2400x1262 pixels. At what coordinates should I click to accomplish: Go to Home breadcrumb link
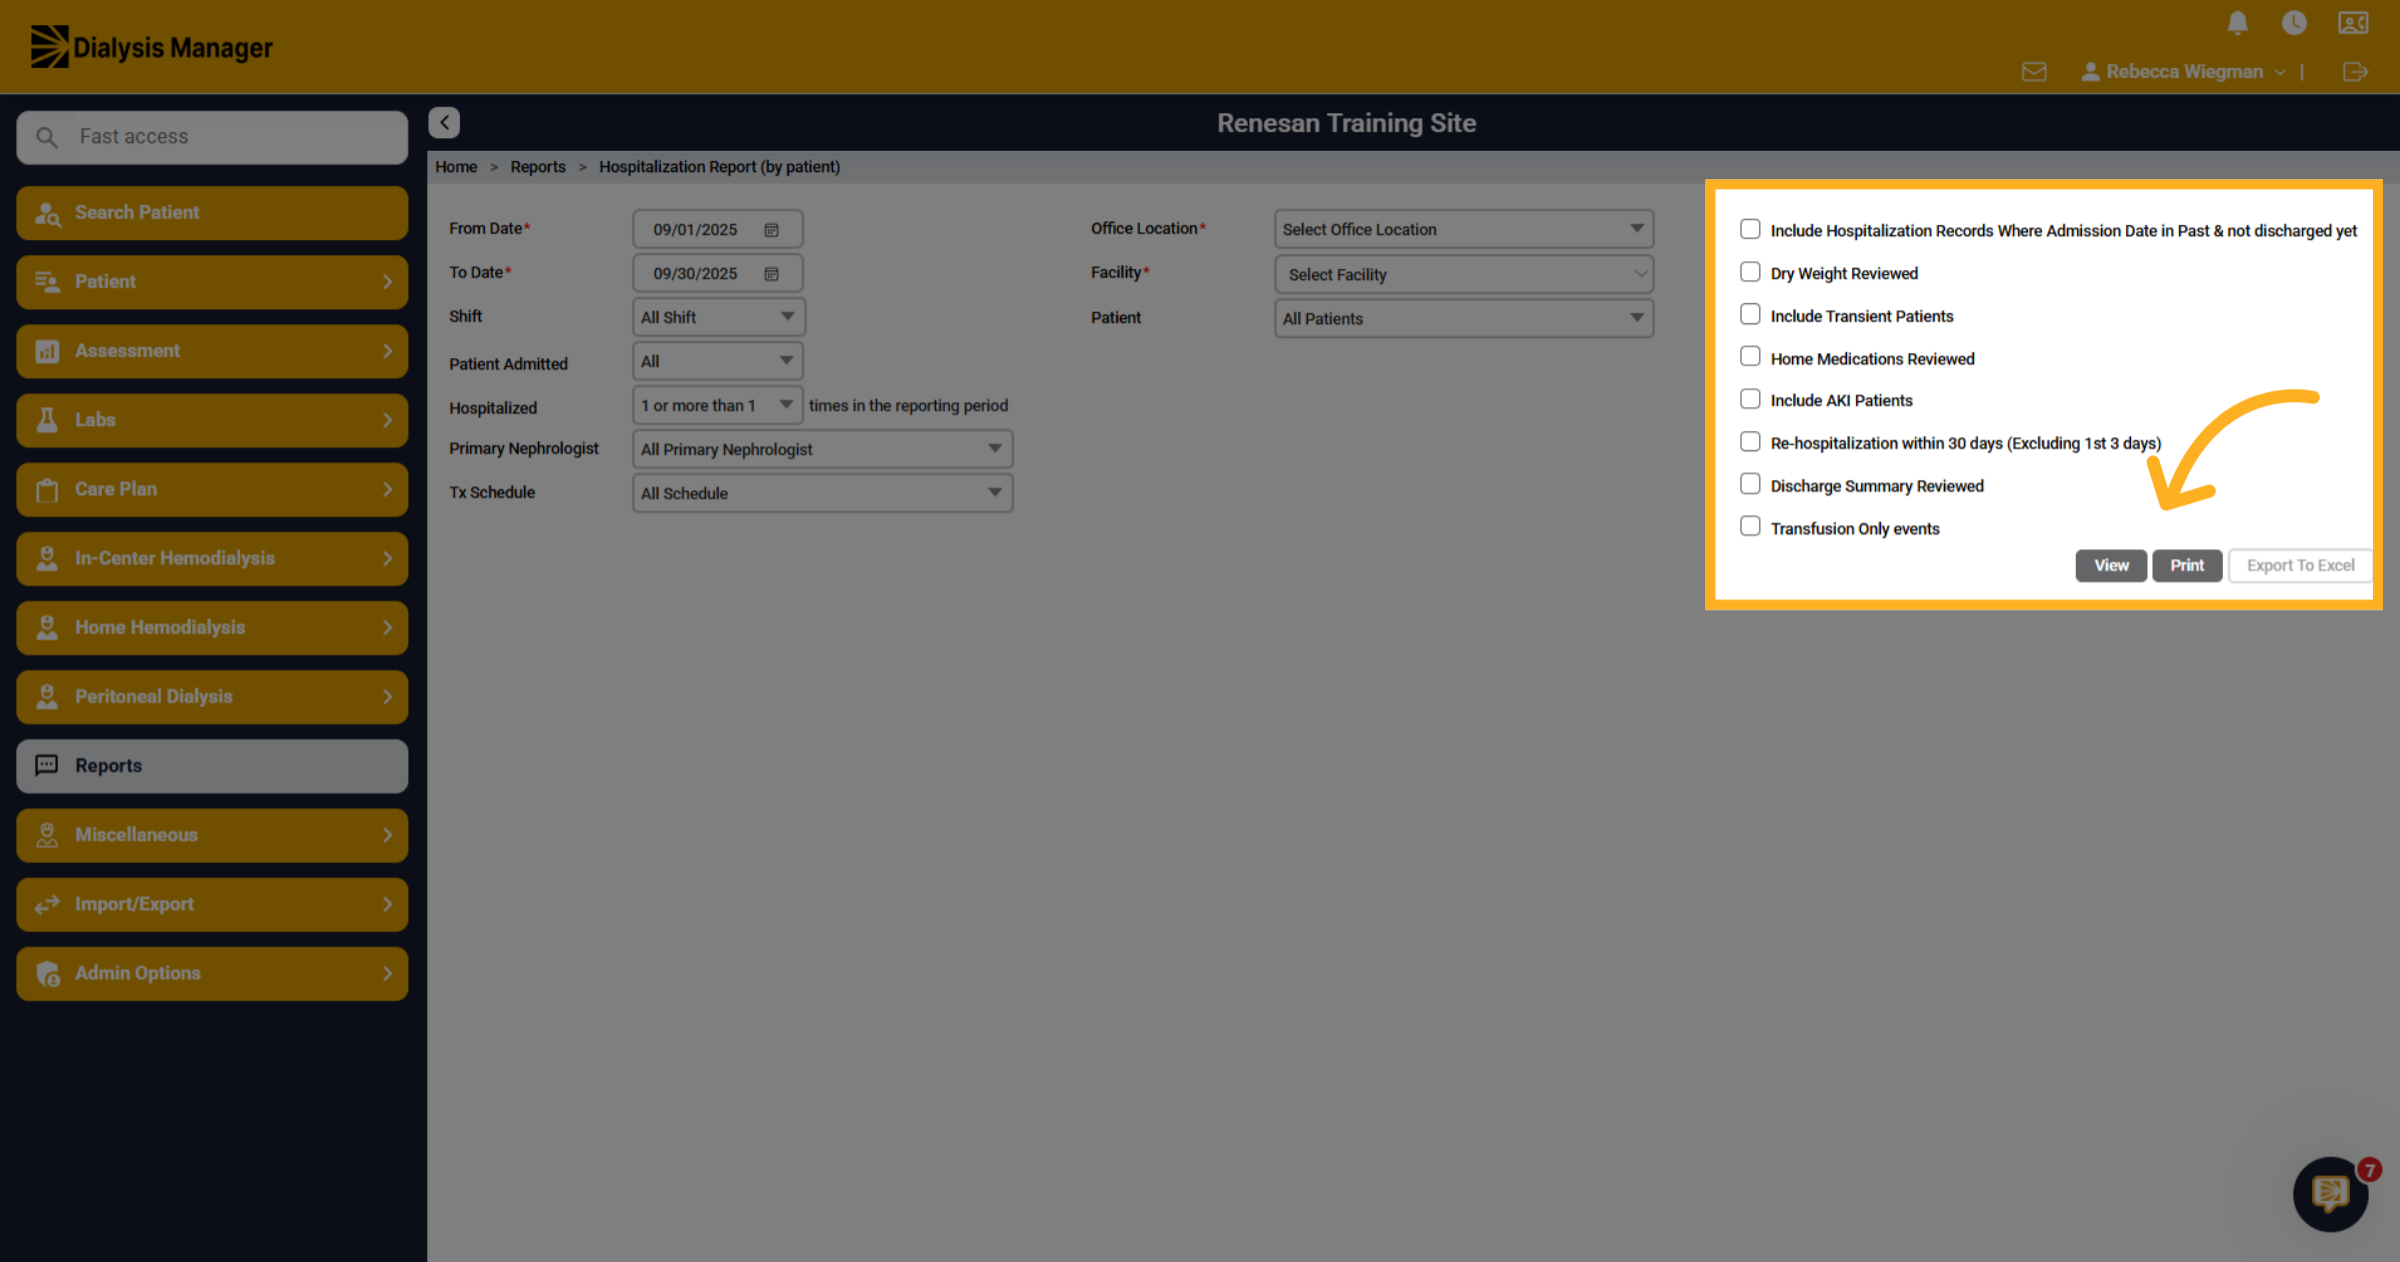pos(456,167)
